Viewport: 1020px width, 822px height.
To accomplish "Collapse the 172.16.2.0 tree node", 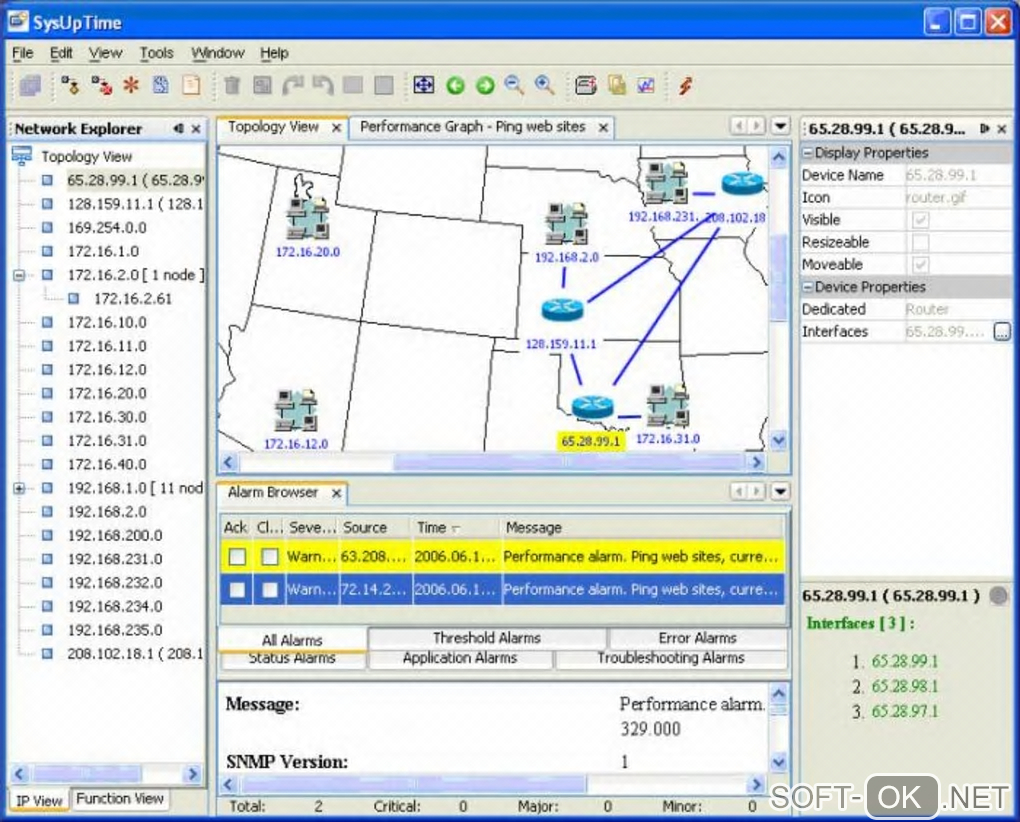I will tap(20, 275).
